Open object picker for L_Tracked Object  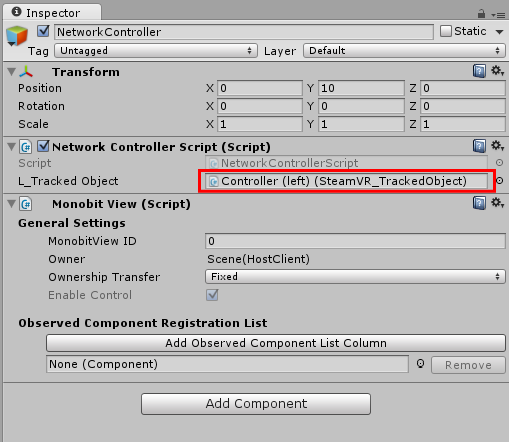point(499,181)
